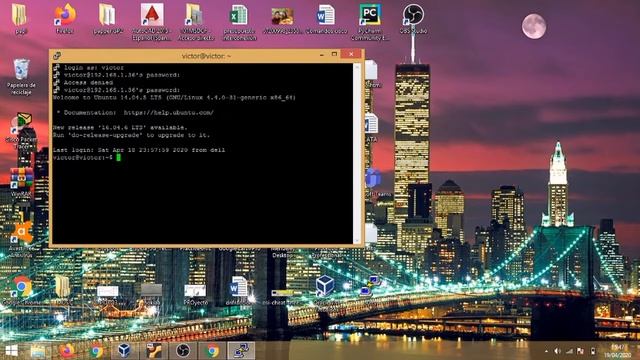Open the network signal tray icon
This screenshot has height=360, width=640.
coord(569,351)
